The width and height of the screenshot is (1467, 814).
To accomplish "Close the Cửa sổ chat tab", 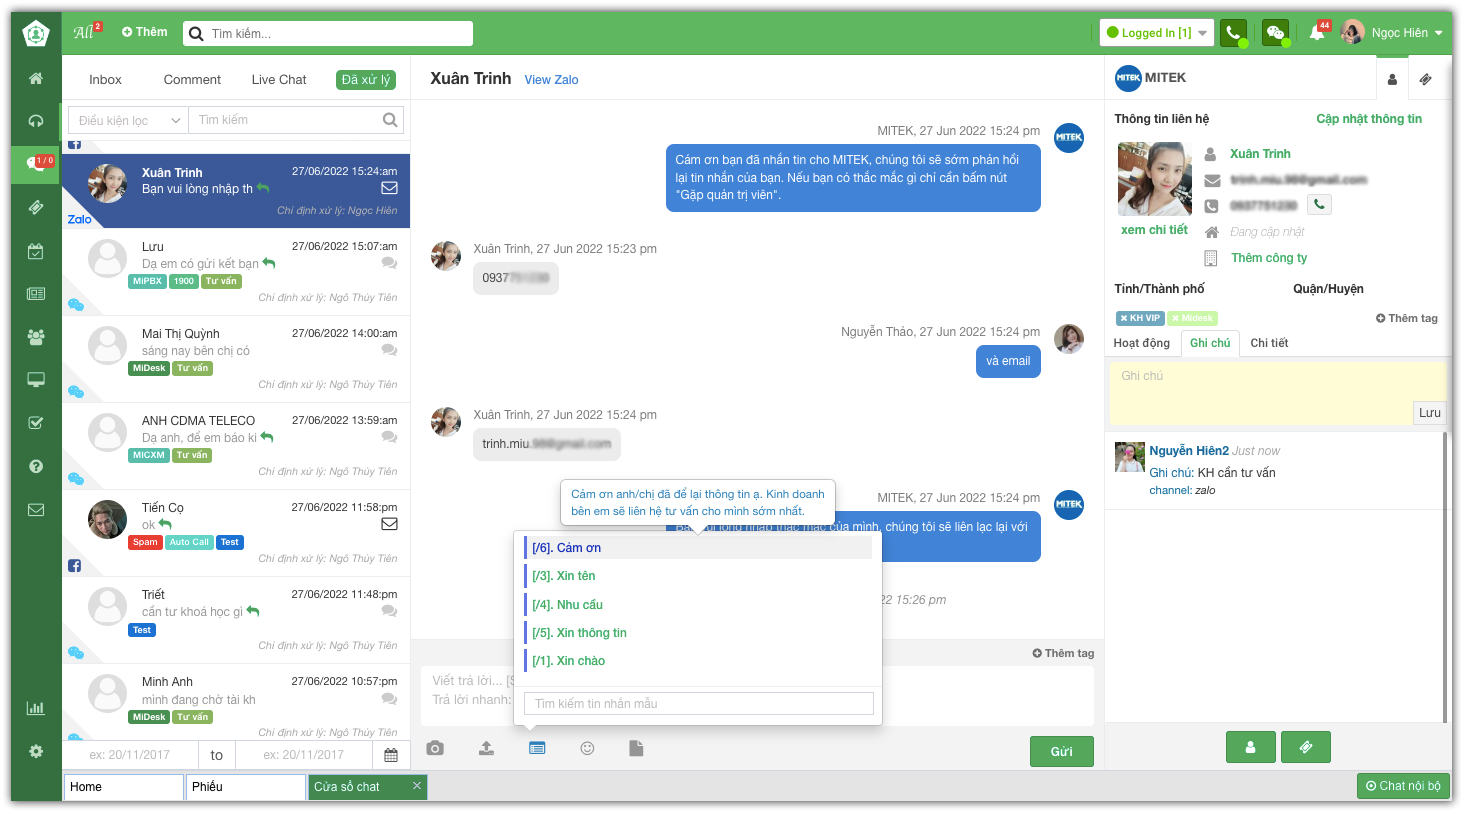I will pos(417,786).
